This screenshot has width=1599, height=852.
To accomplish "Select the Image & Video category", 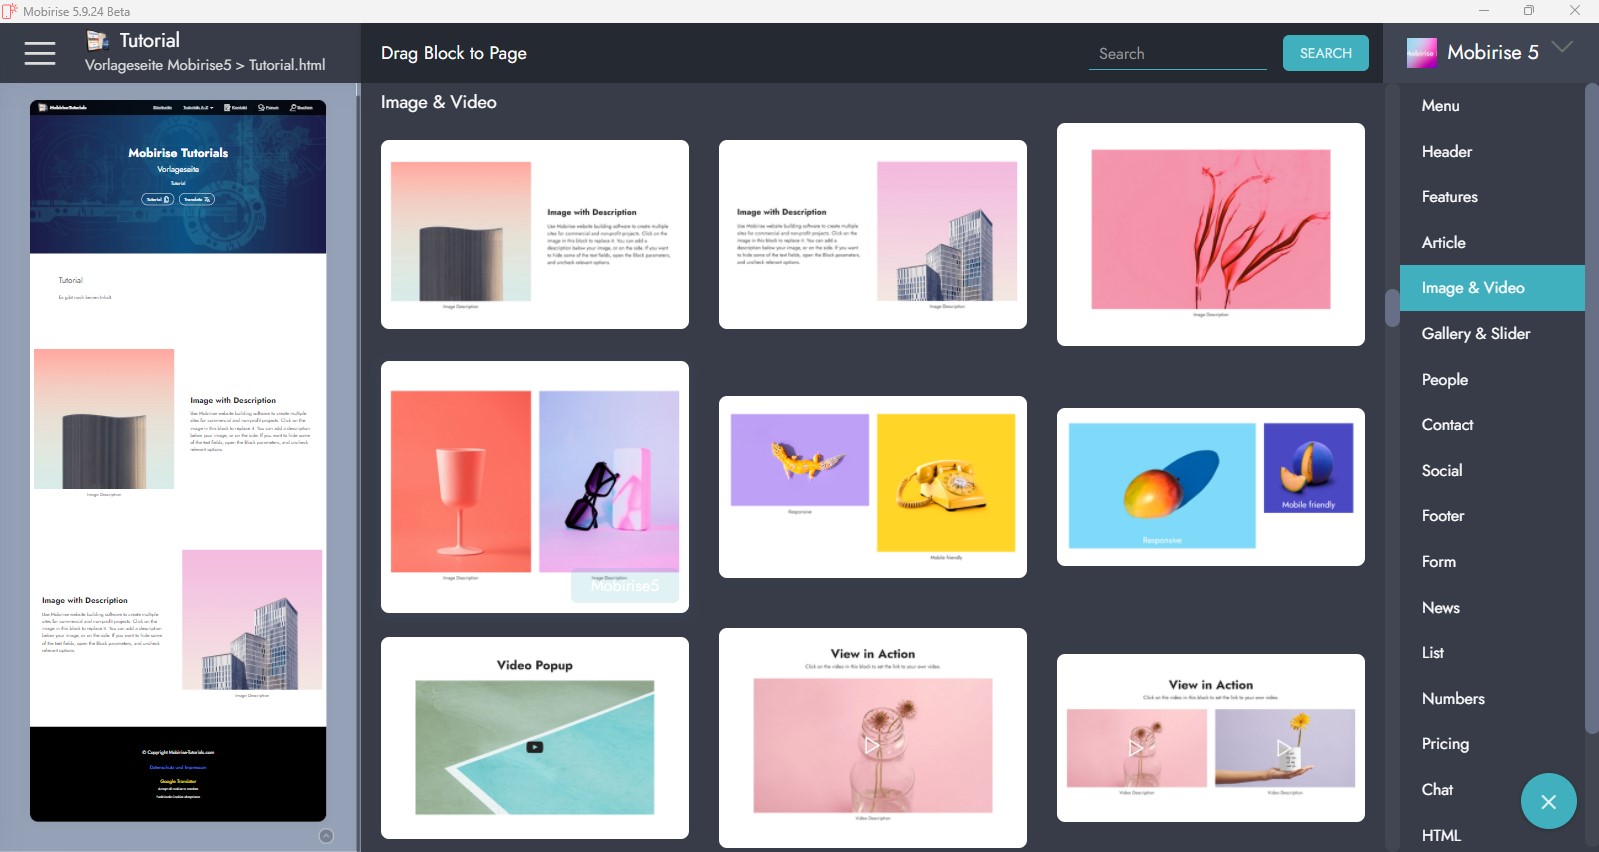I will [1492, 288].
